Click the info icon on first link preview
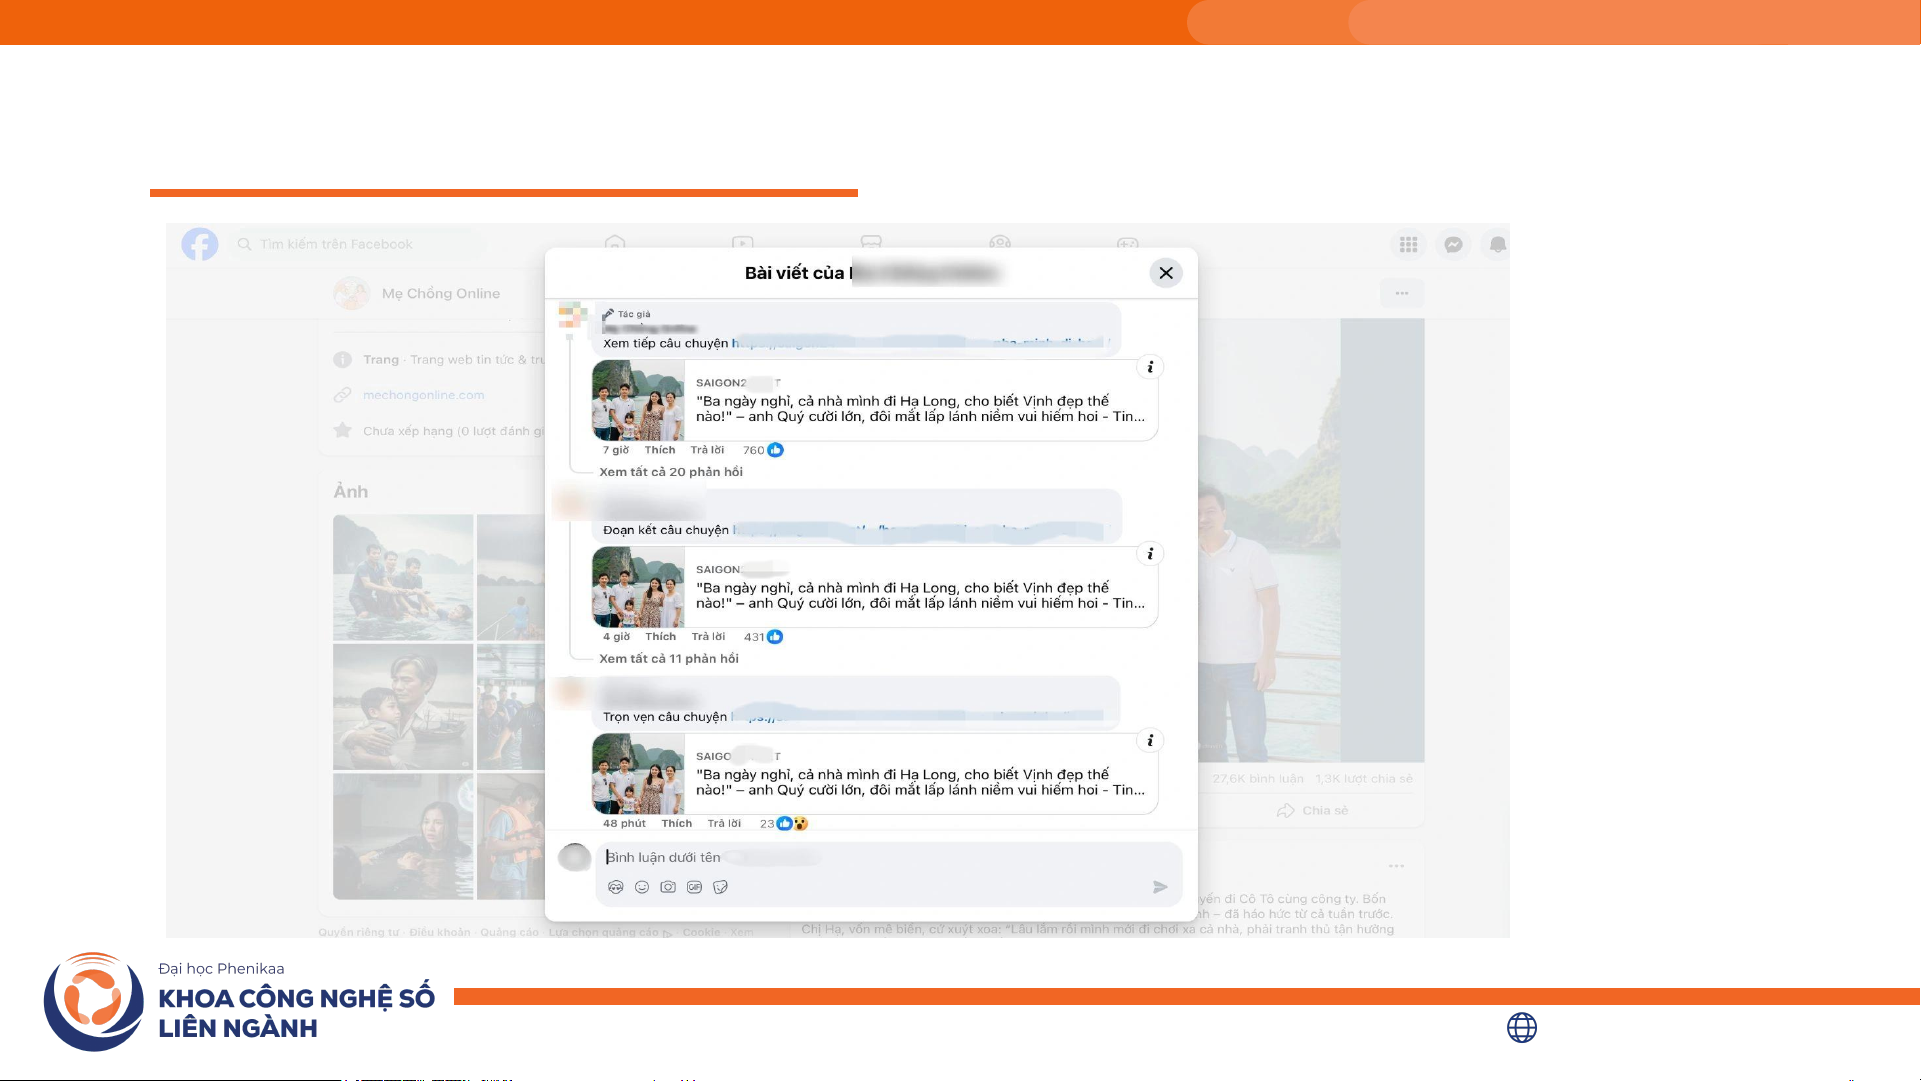This screenshot has height=1081, width=1921. 1150,367
